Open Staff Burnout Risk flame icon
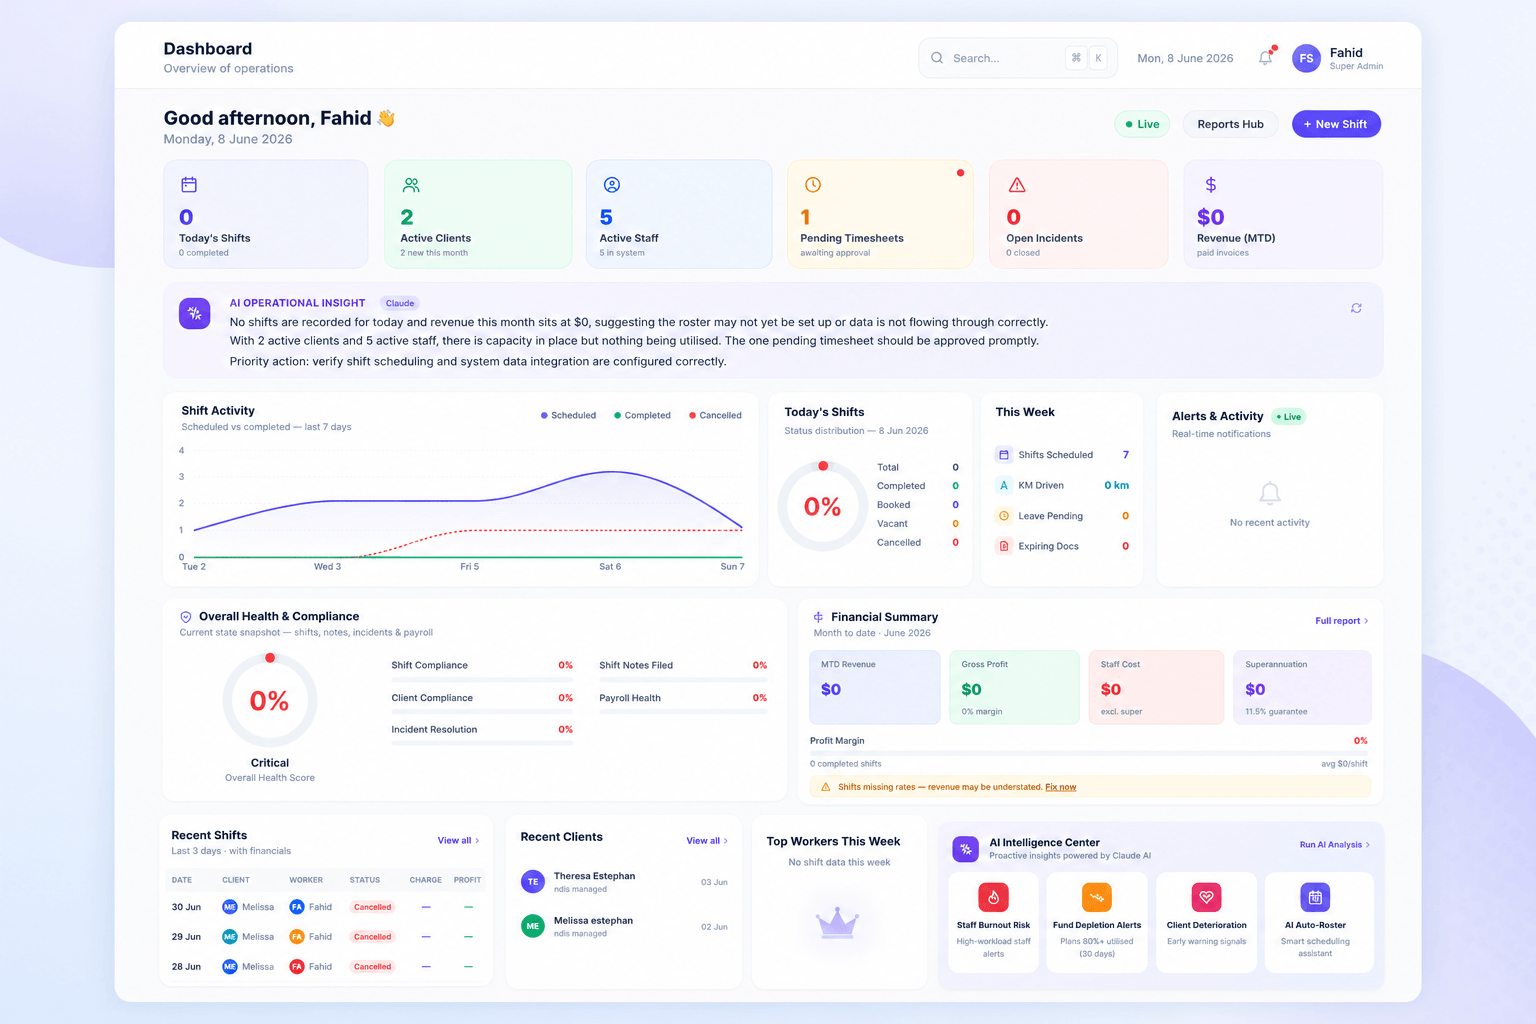1536x1024 pixels. click(x=993, y=897)
